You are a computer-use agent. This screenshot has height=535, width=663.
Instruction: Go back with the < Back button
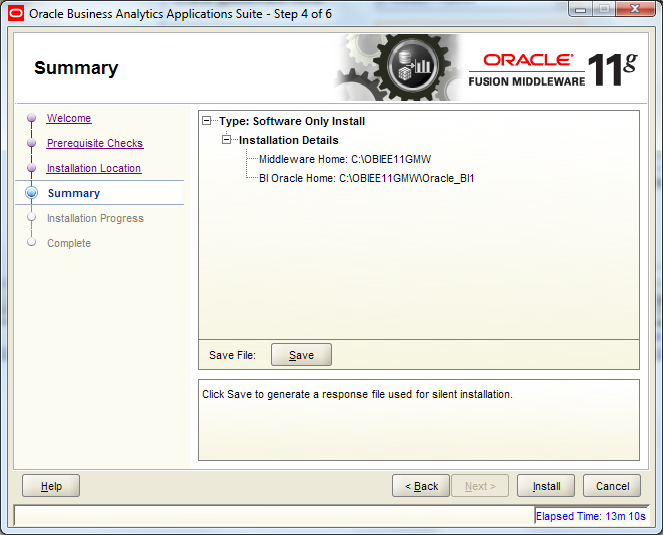point(421,486)
